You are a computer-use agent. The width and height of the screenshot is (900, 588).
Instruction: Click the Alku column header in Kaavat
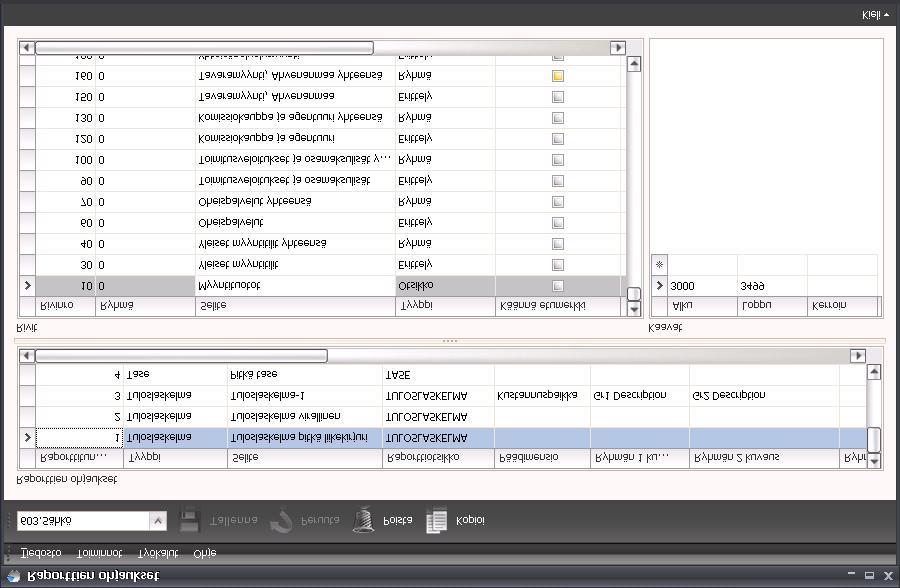tap(703, 305)
